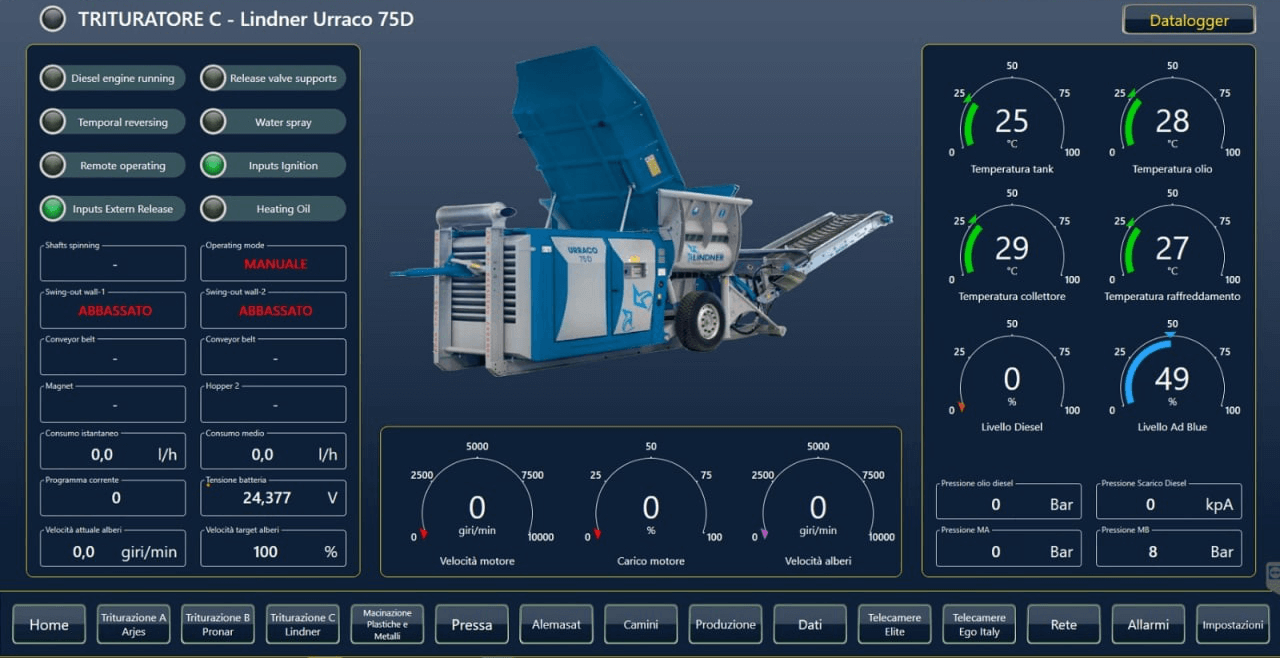
Task: Open Telecamere Ego Italy page
Action: click(979, 624)
